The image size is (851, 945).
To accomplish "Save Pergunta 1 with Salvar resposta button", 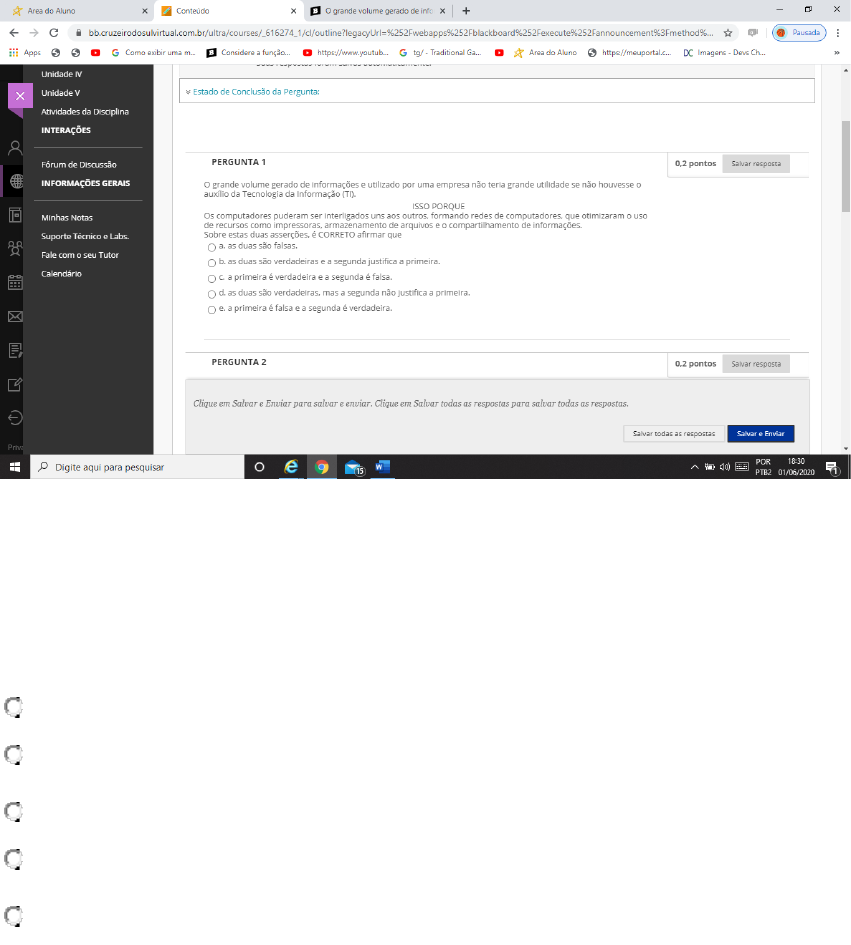I will [x=756, y=163].
